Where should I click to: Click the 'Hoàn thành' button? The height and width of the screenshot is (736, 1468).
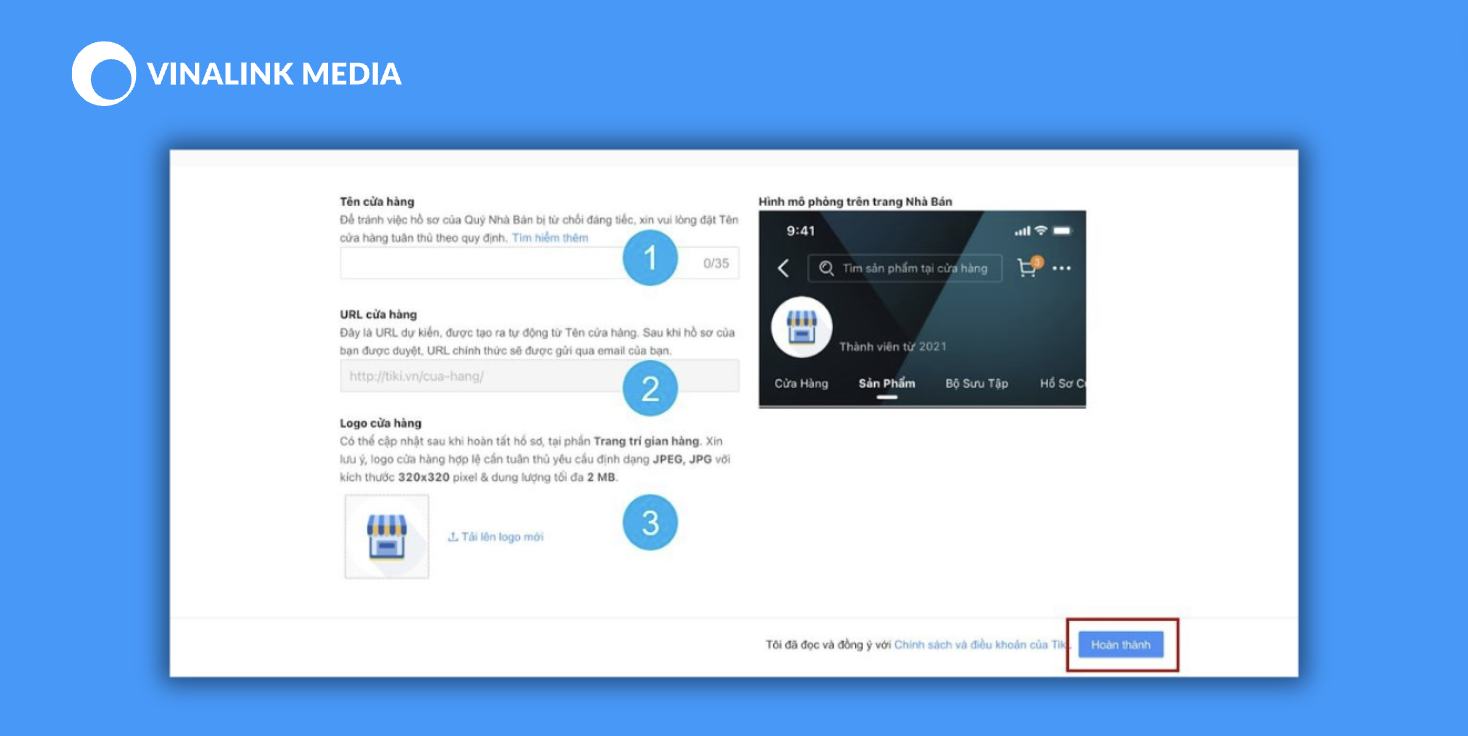pos(1121,645)
